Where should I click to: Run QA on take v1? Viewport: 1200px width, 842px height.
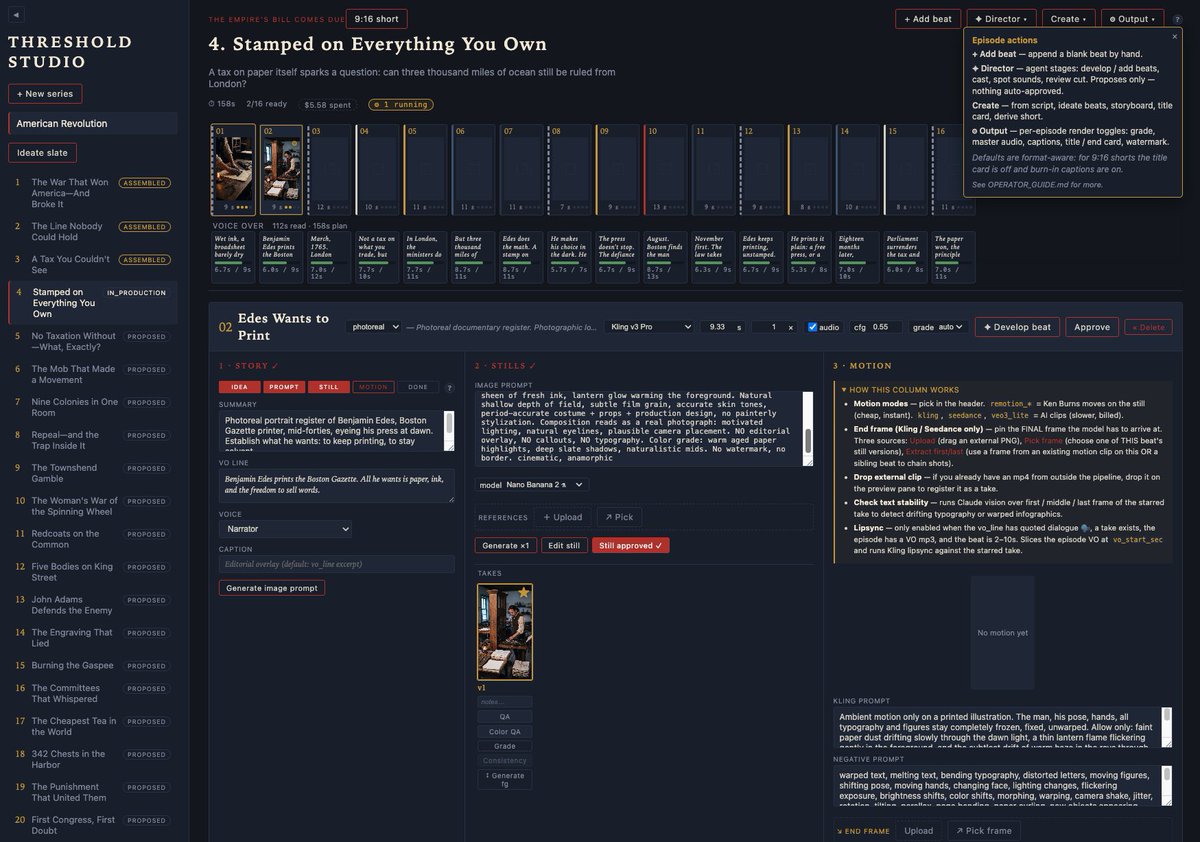(x=505, y=716)
